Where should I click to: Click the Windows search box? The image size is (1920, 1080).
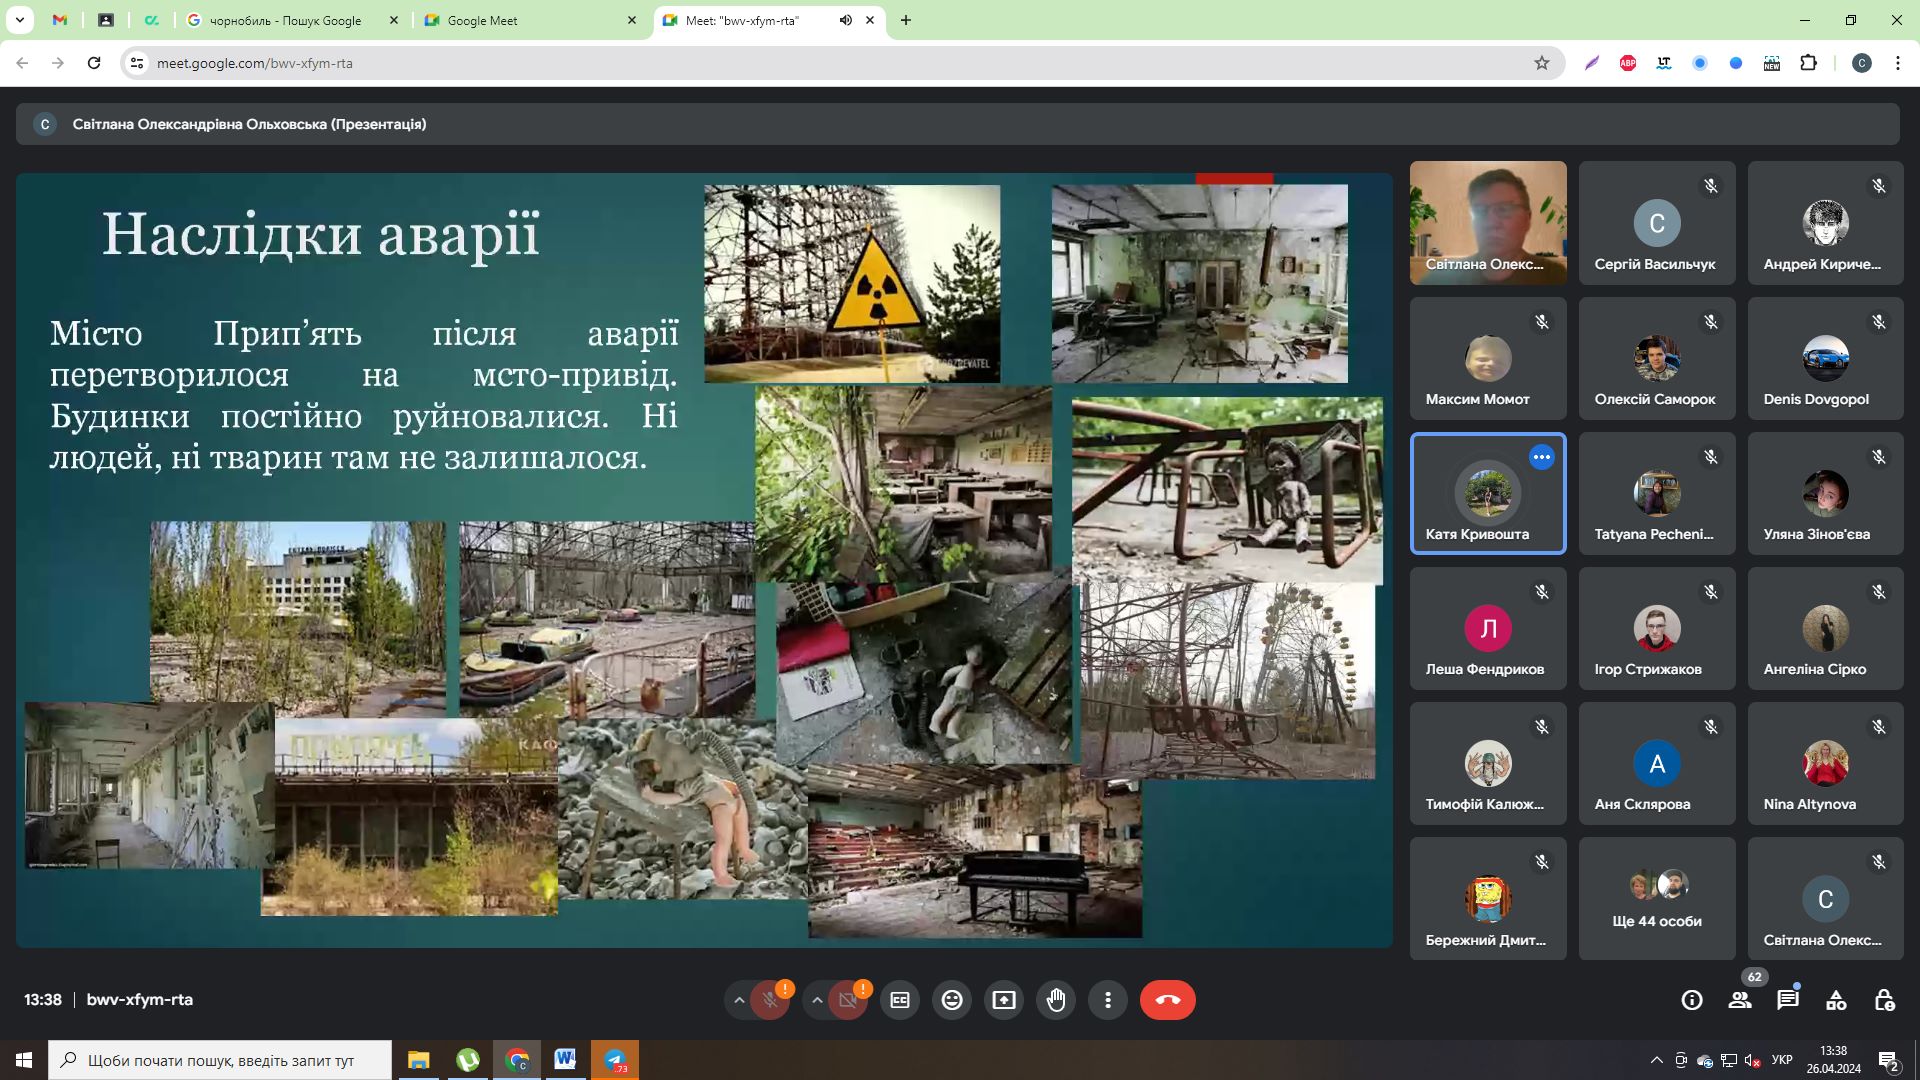[220, 1060]
